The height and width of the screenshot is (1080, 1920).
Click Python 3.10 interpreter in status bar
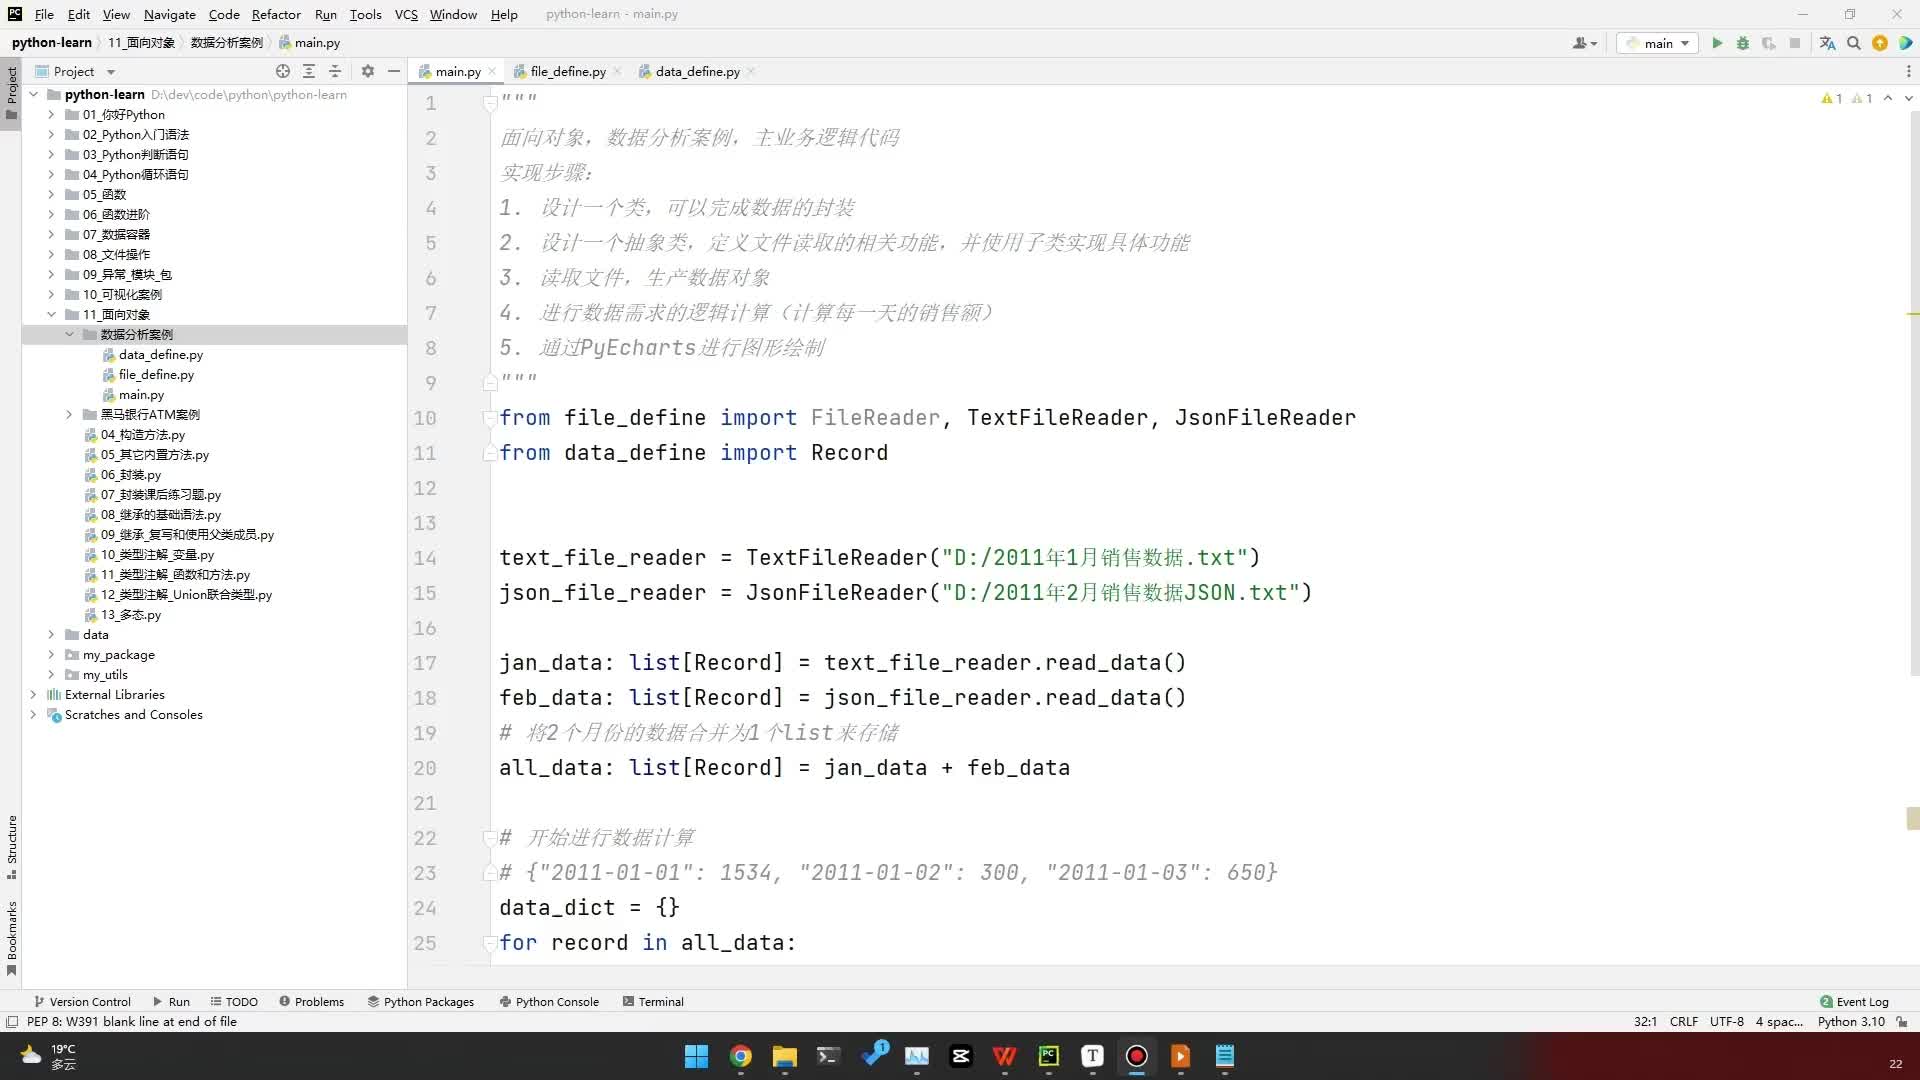tap(1851, 1022)
